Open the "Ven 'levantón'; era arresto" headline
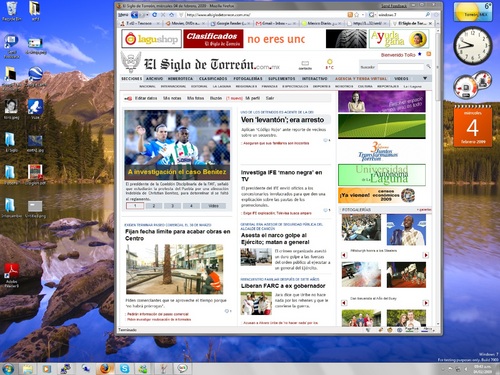 tap(282, 120)
